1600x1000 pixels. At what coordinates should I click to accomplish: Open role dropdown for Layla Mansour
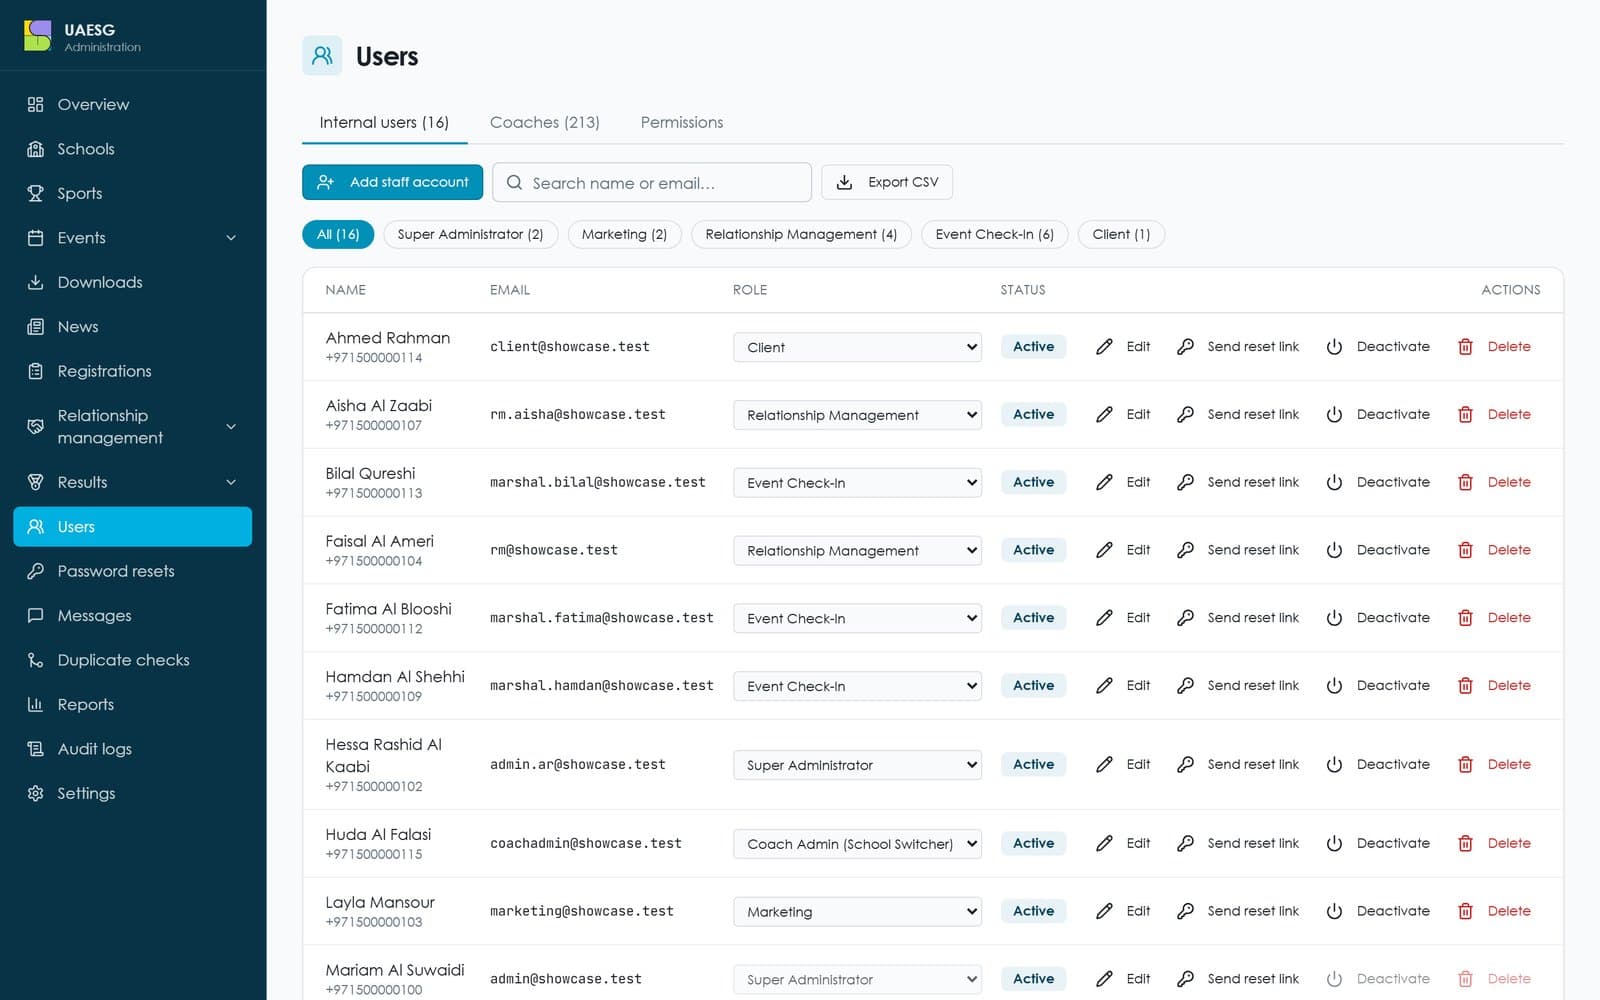857,912
